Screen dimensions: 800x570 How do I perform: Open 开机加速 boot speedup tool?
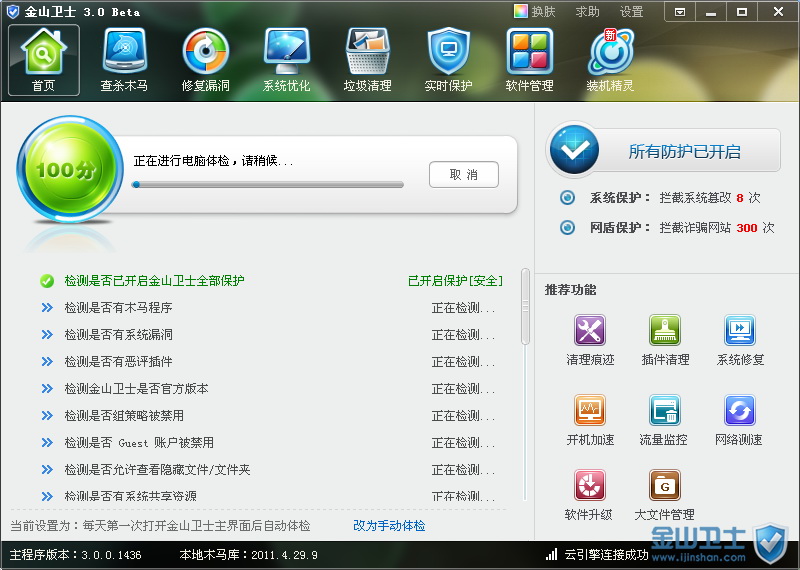590,420
